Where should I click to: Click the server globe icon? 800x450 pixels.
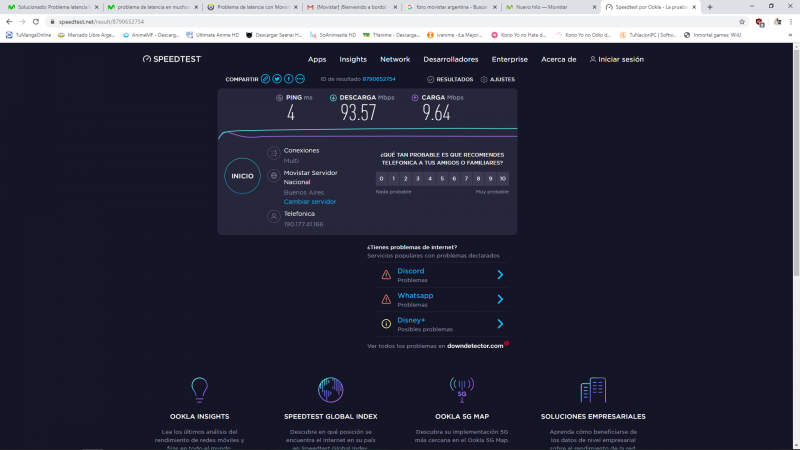click(x=273, y=176)
